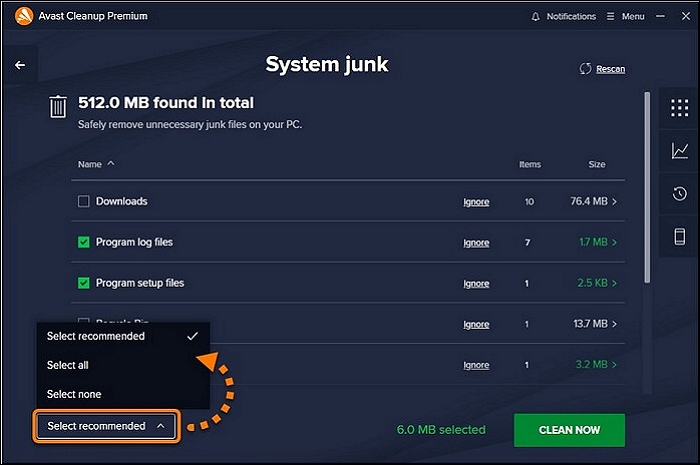This screenshot has height=465, width=700.
Task: Choose Select all in popup menu
Action: coord(123,365)
